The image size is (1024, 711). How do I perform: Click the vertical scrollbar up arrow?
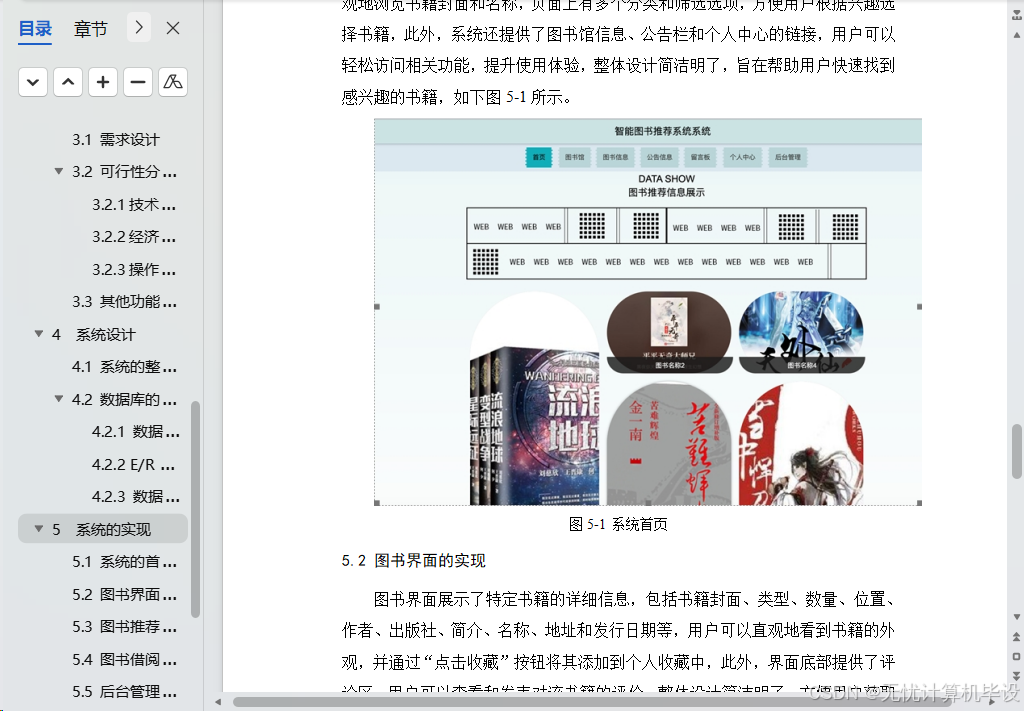(x=1016, y=34)
